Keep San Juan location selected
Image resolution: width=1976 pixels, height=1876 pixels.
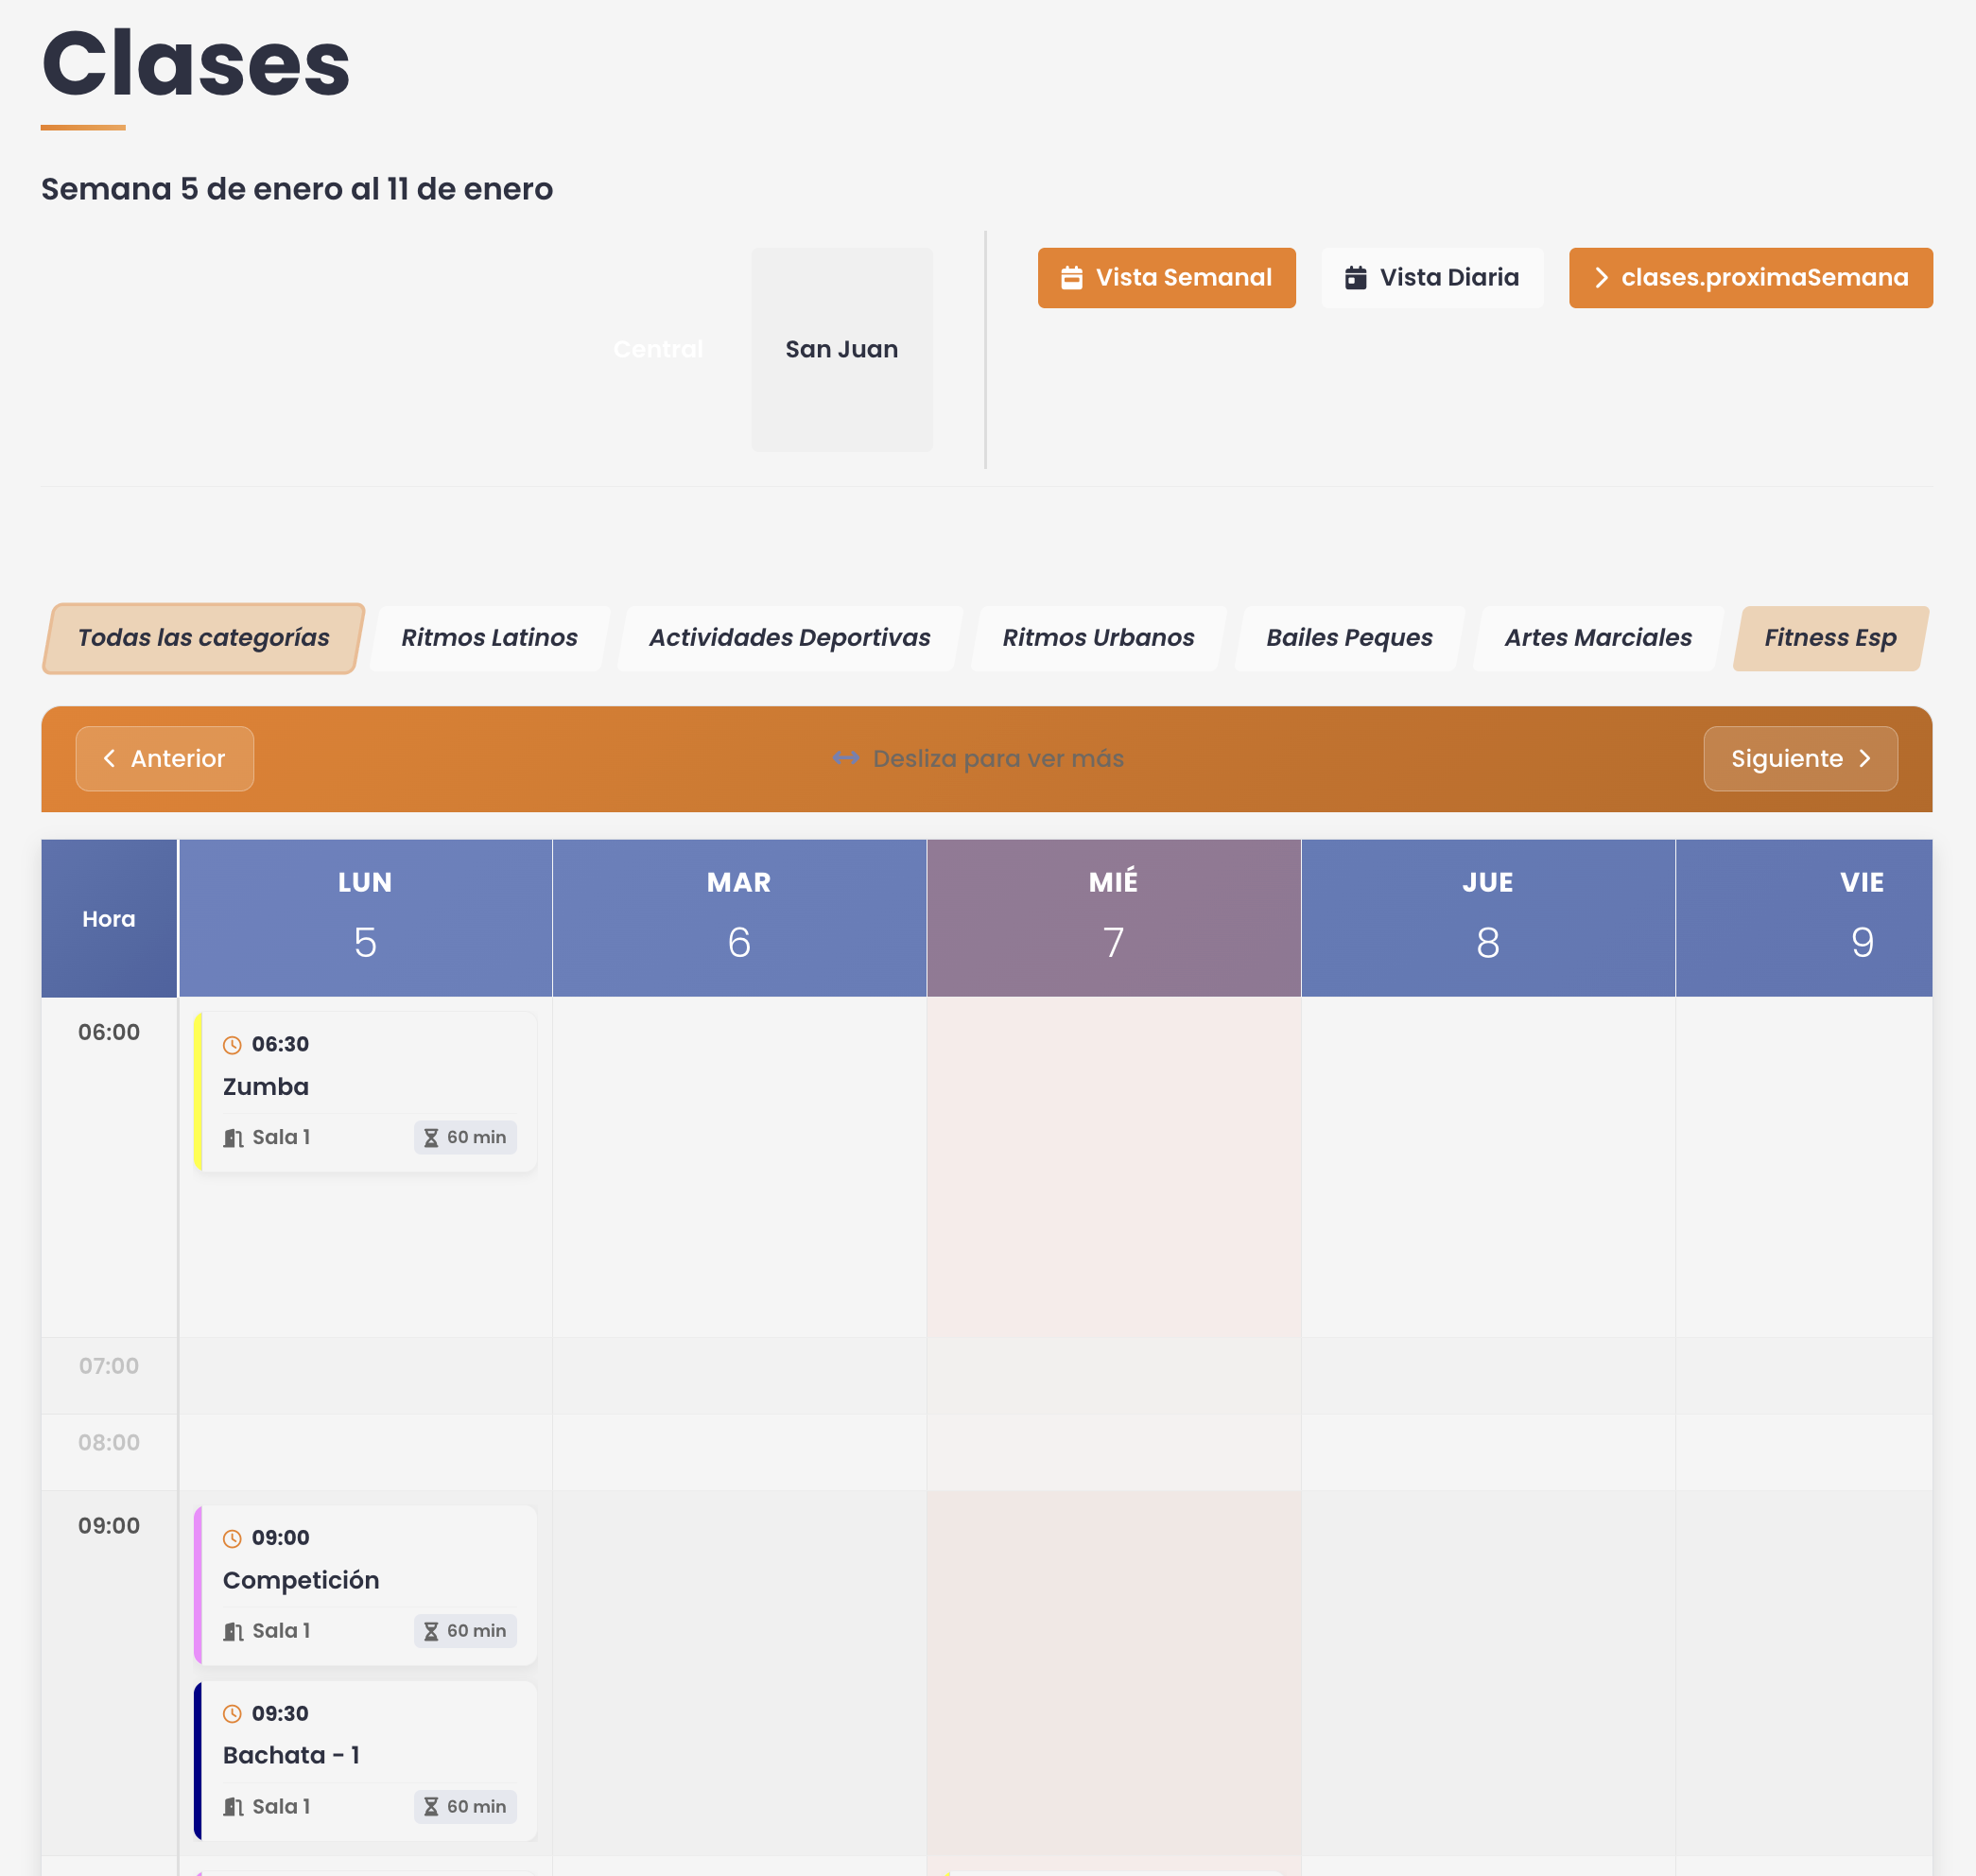842,349
